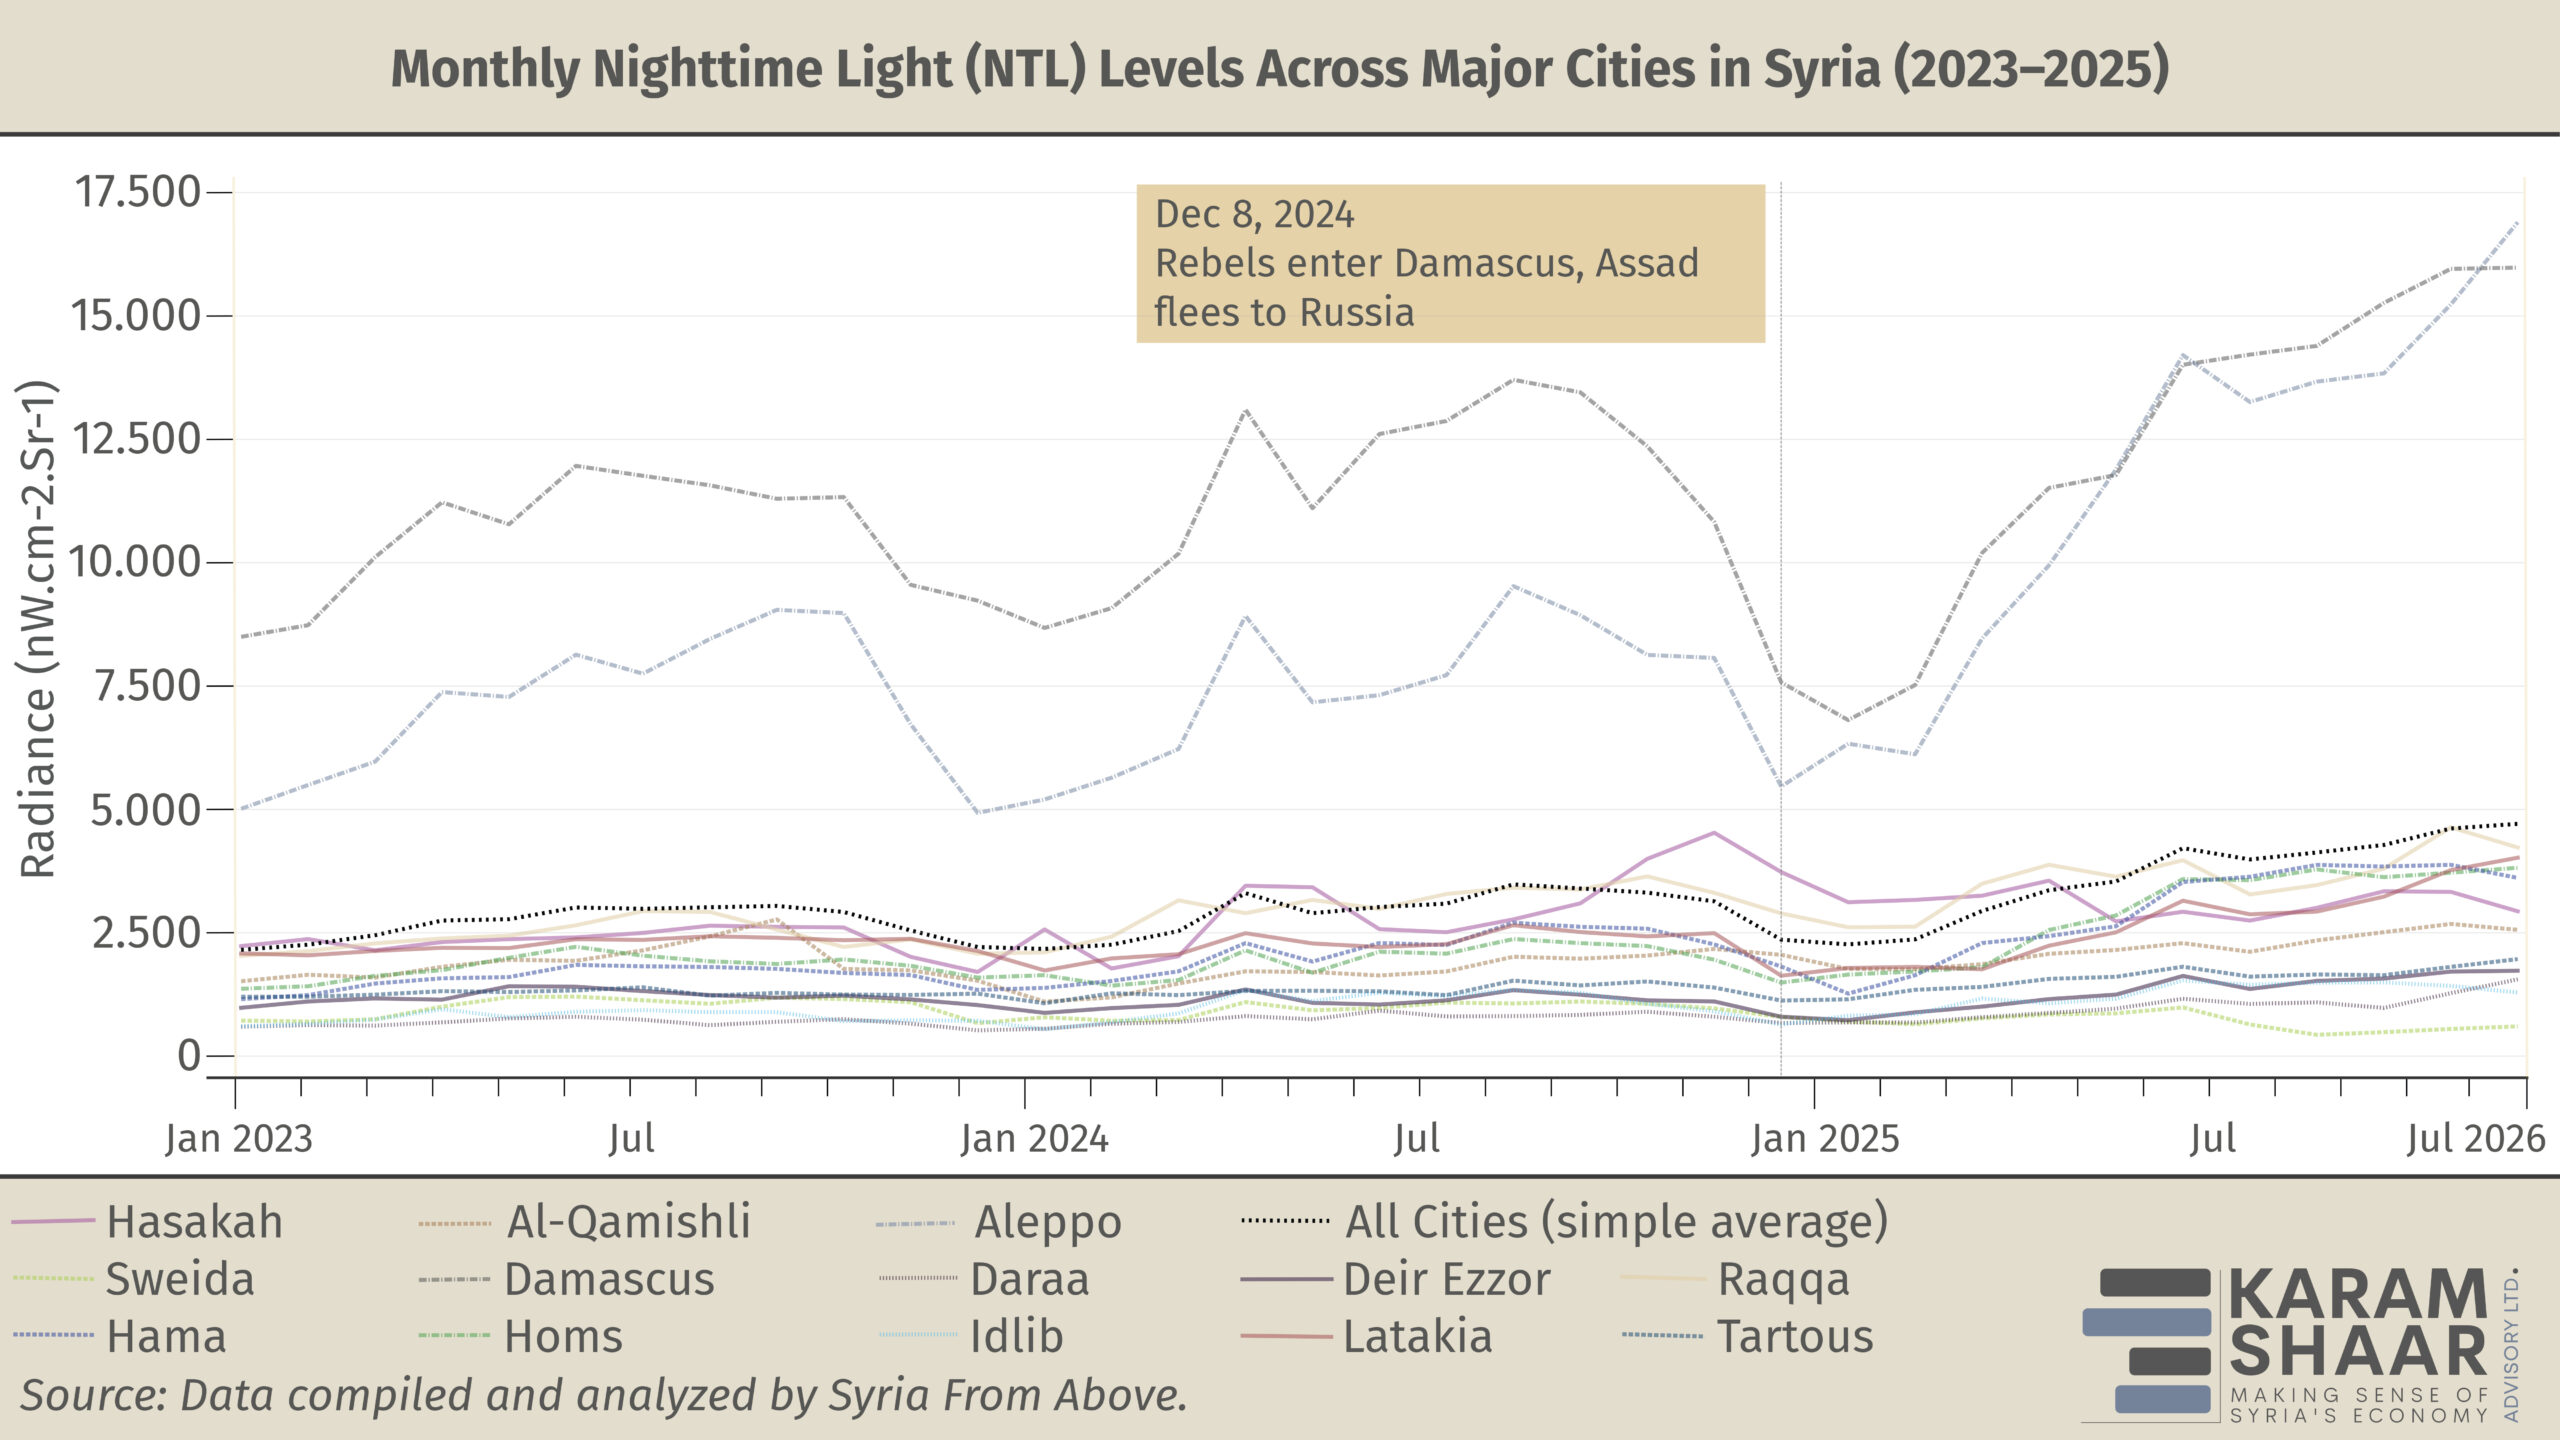The width and height of the screenshot is (2560, 1440).
Task: Click the Jul 2026 axis label
Action: [2475, 1139]
